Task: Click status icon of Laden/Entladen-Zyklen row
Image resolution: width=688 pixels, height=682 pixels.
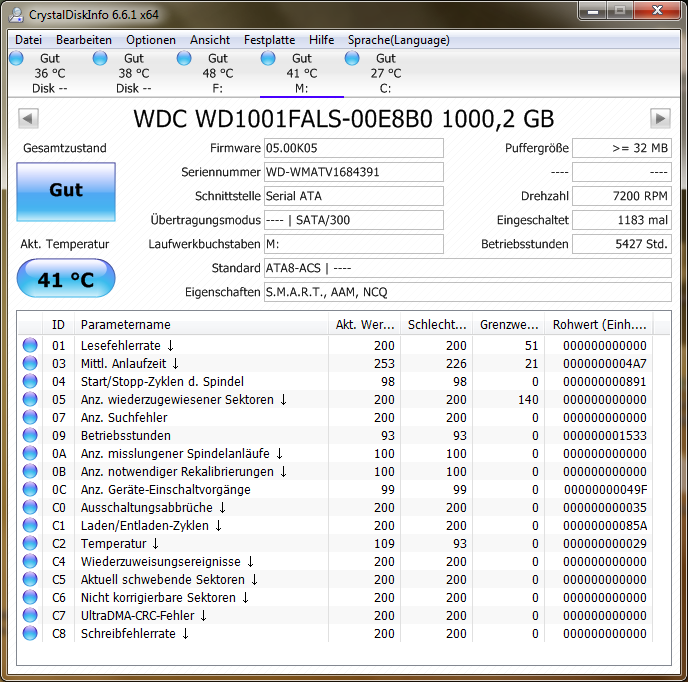Action: coord(30,525)
